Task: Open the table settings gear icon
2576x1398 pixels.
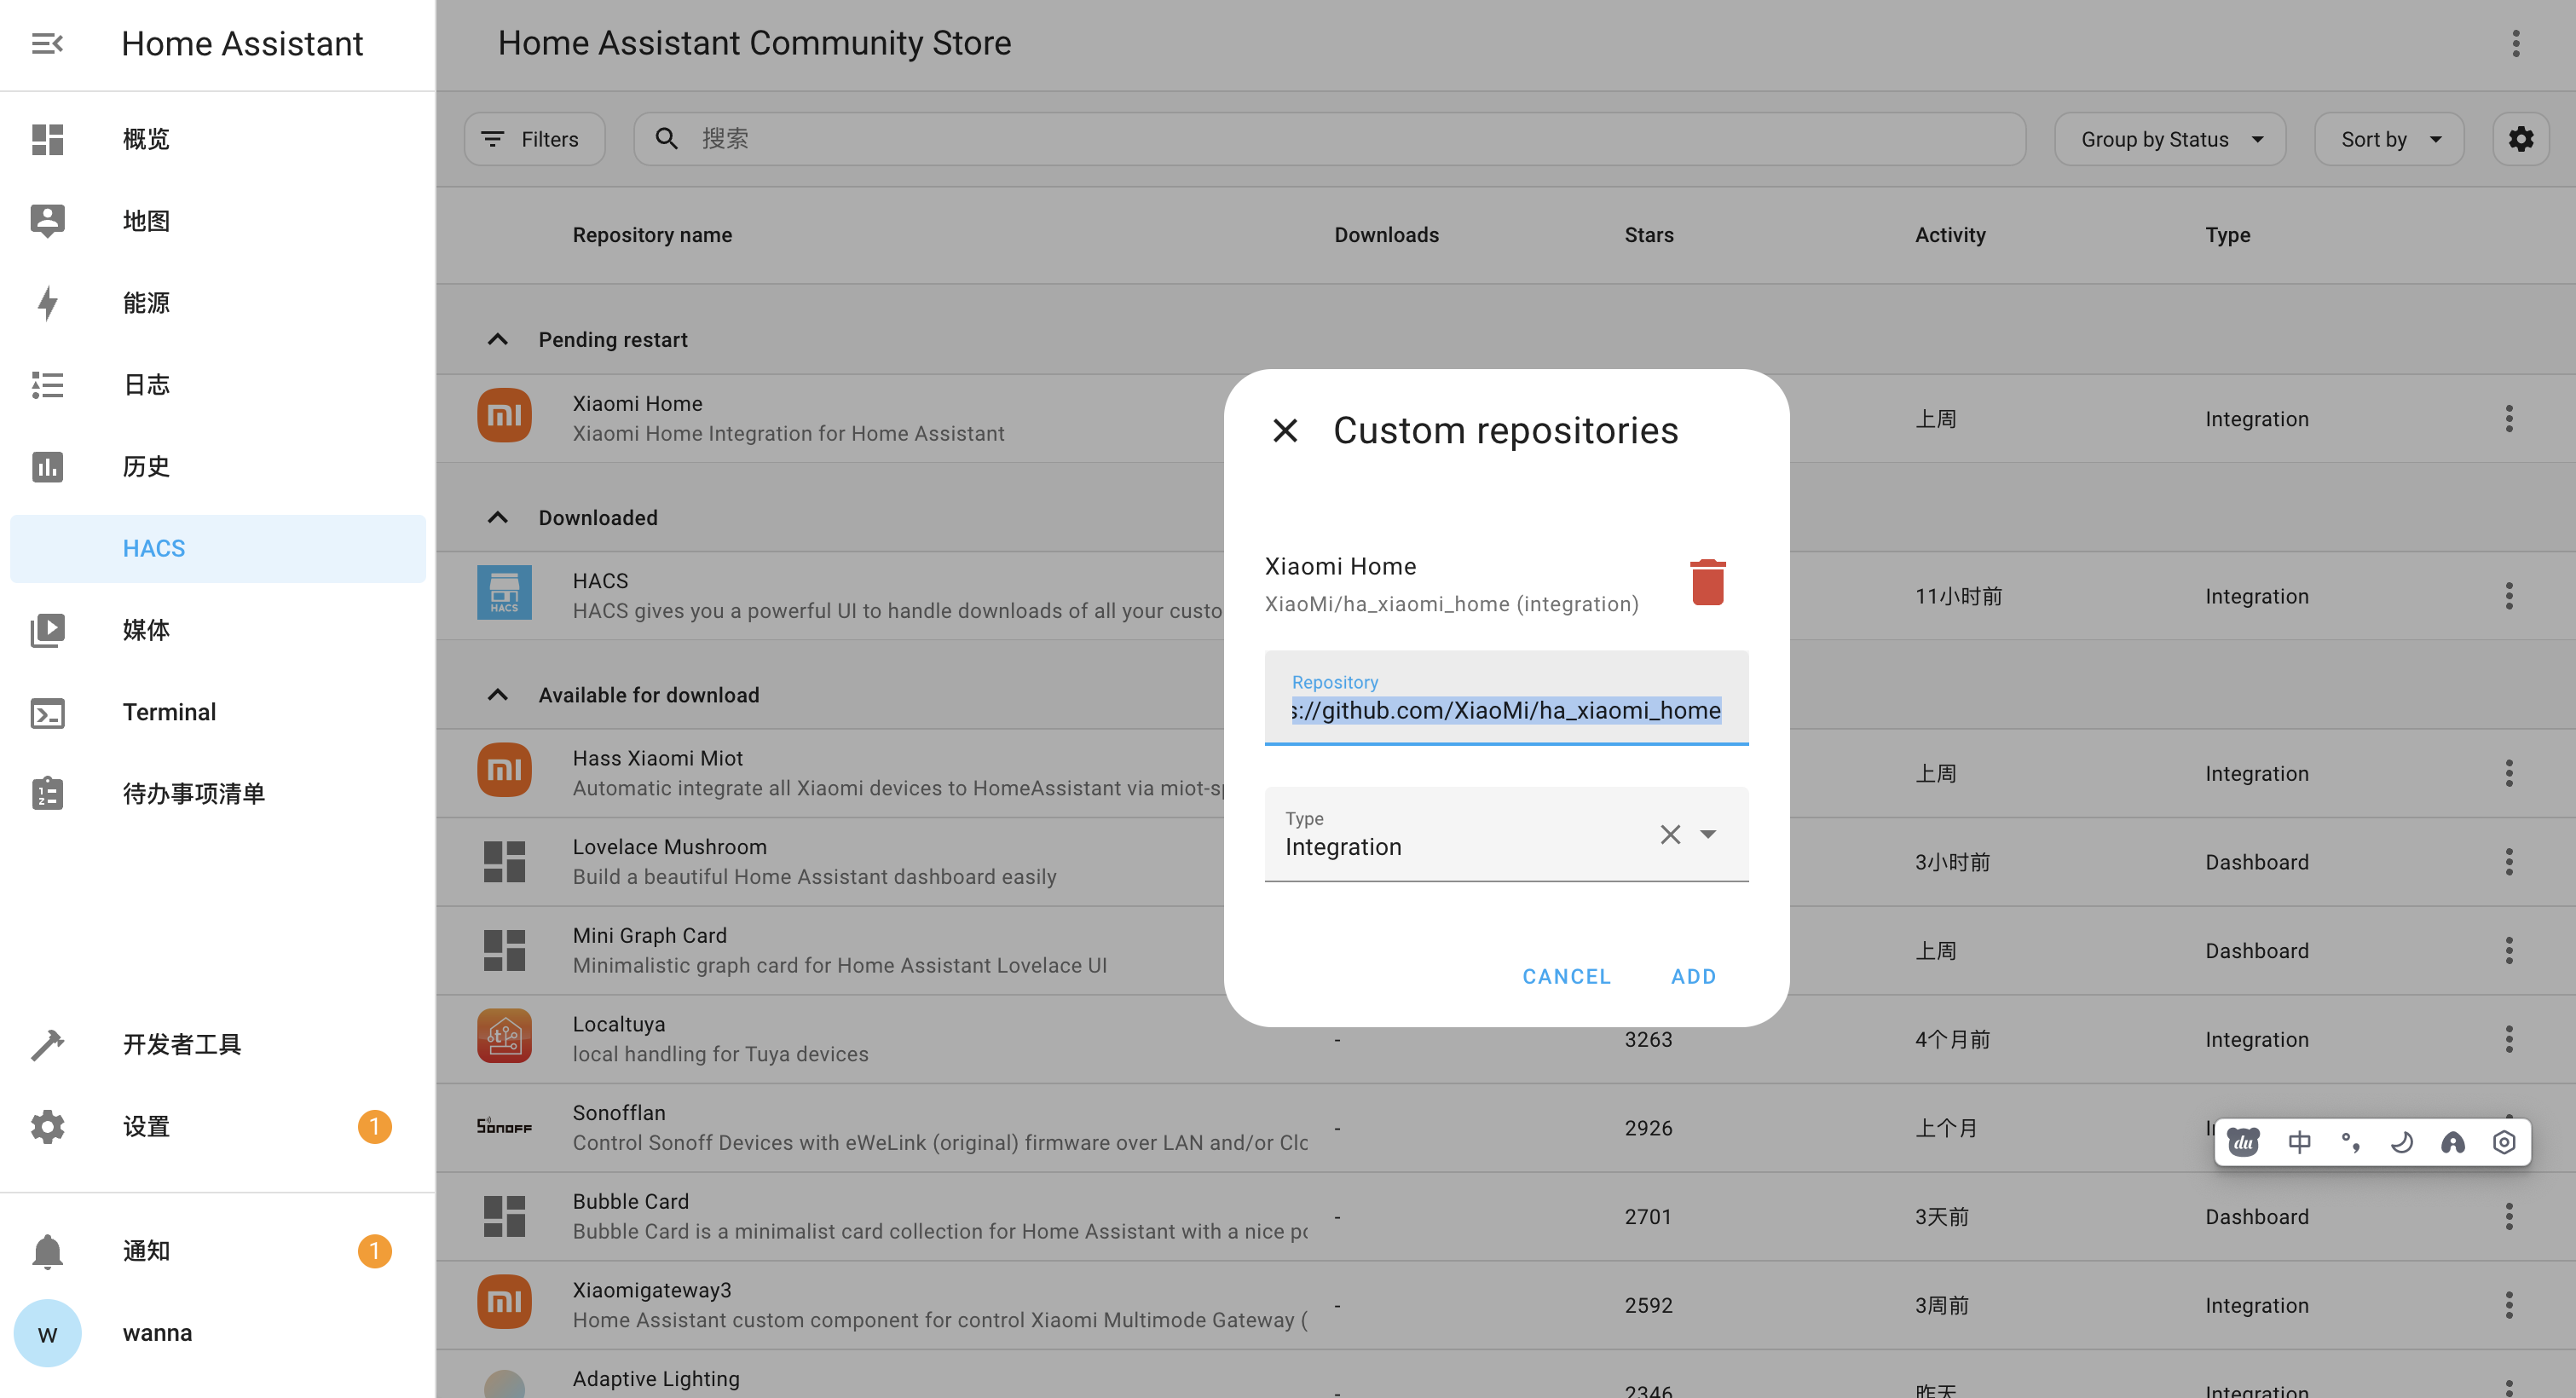Action: click(x=2521, y=139)
